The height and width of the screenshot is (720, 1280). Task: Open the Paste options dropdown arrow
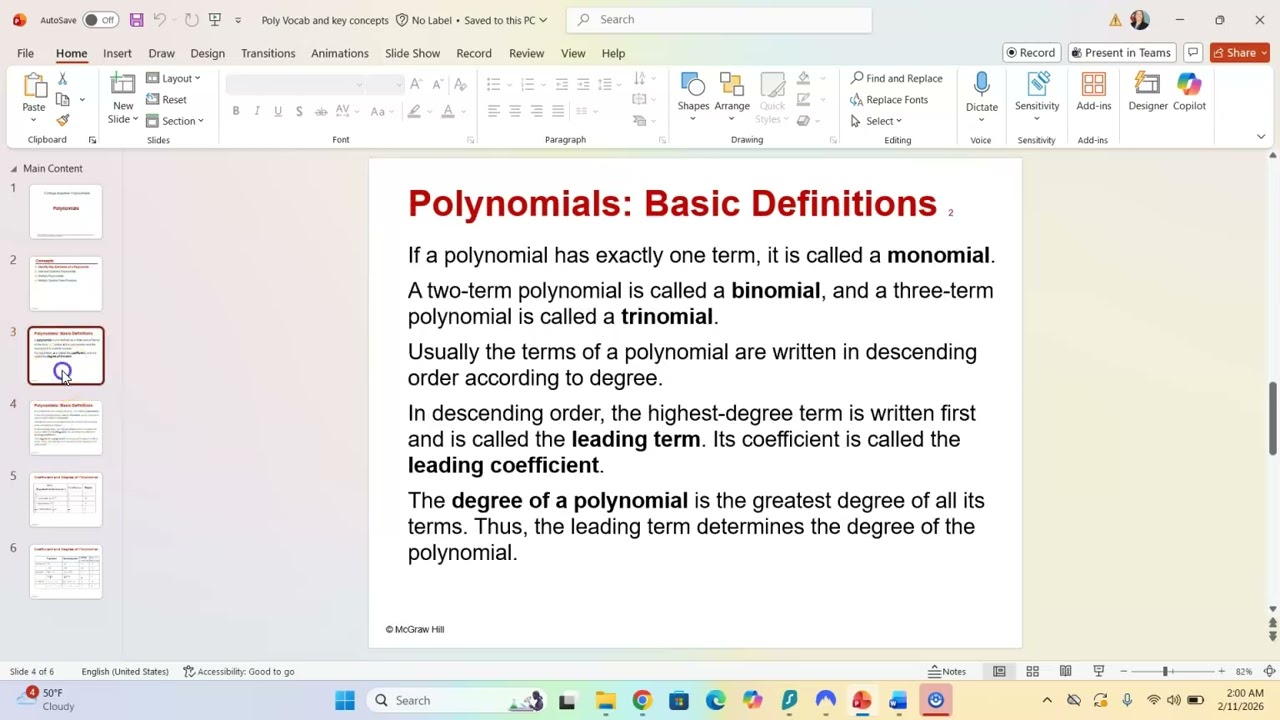pos(34,120)
